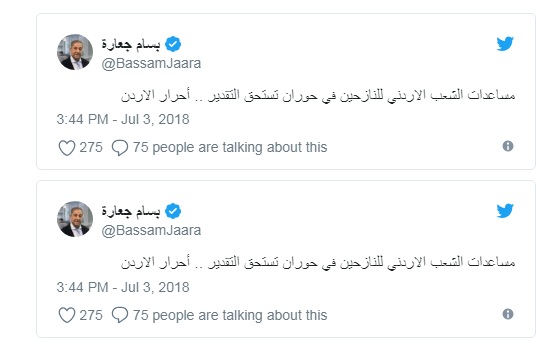Click verified badge in second tweet
The height and width of the screenshot is (362, 536).
[x=173, y=211]
